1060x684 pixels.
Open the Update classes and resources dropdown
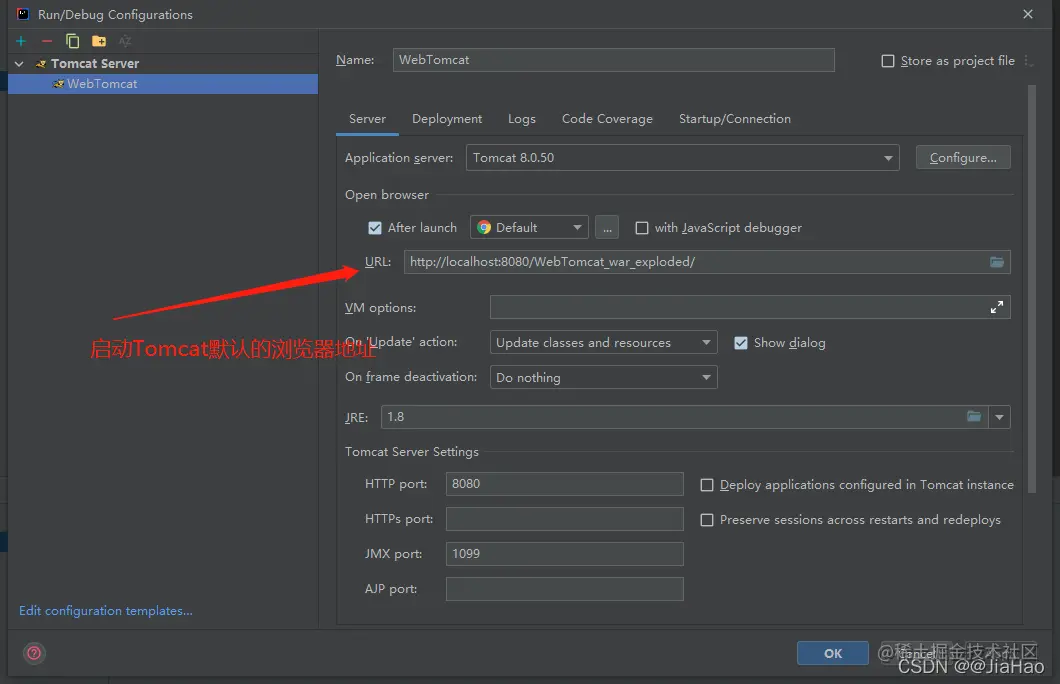pos(603,343)
